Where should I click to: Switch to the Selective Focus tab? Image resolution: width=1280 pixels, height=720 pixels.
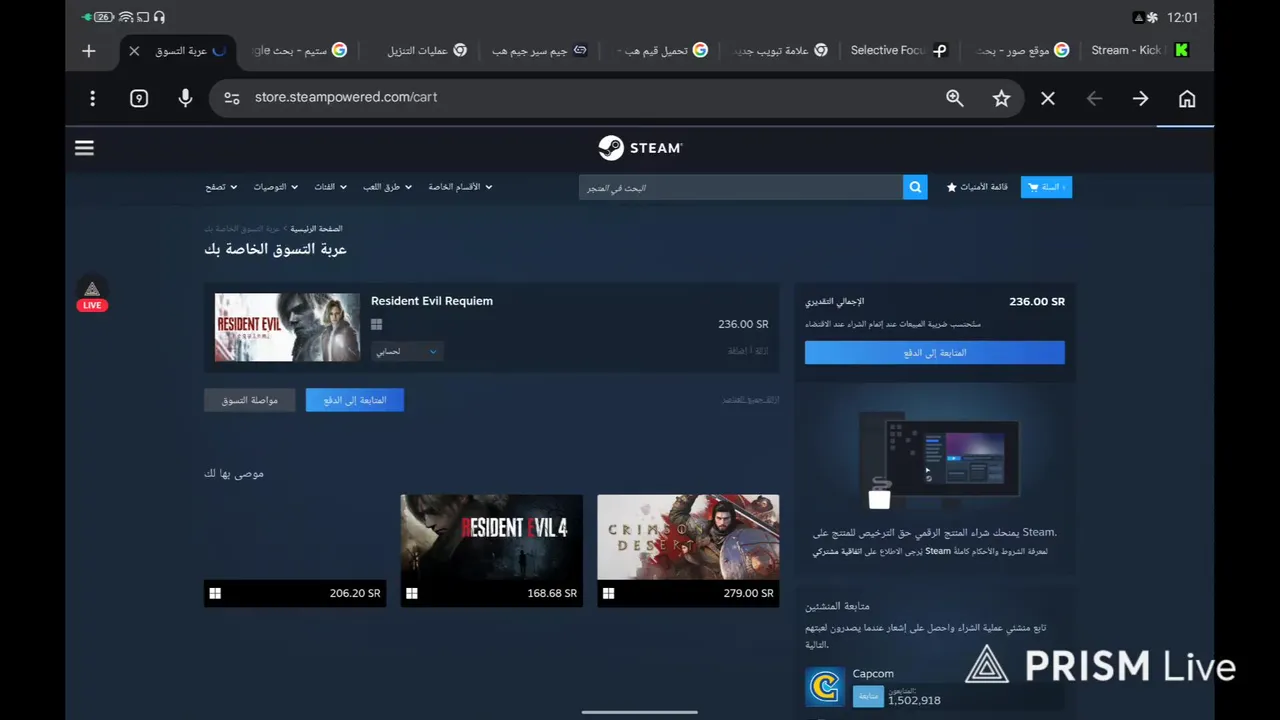coord(898,51)
